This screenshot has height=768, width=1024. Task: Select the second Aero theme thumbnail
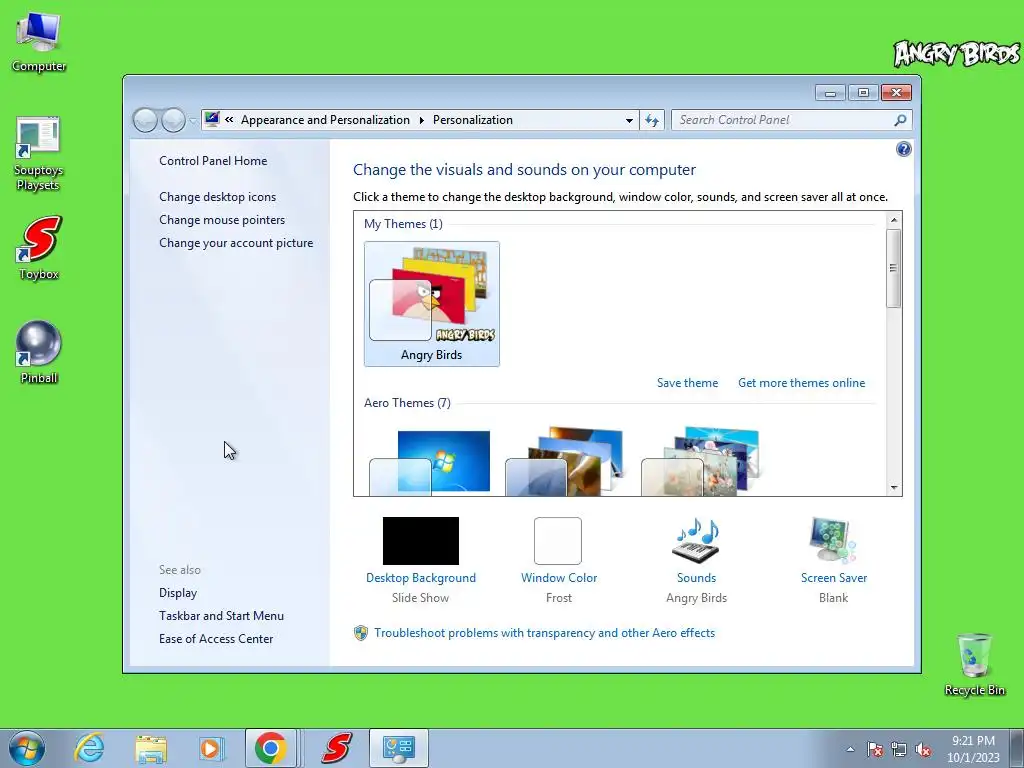pyautogui.click(x=565, y=462)
